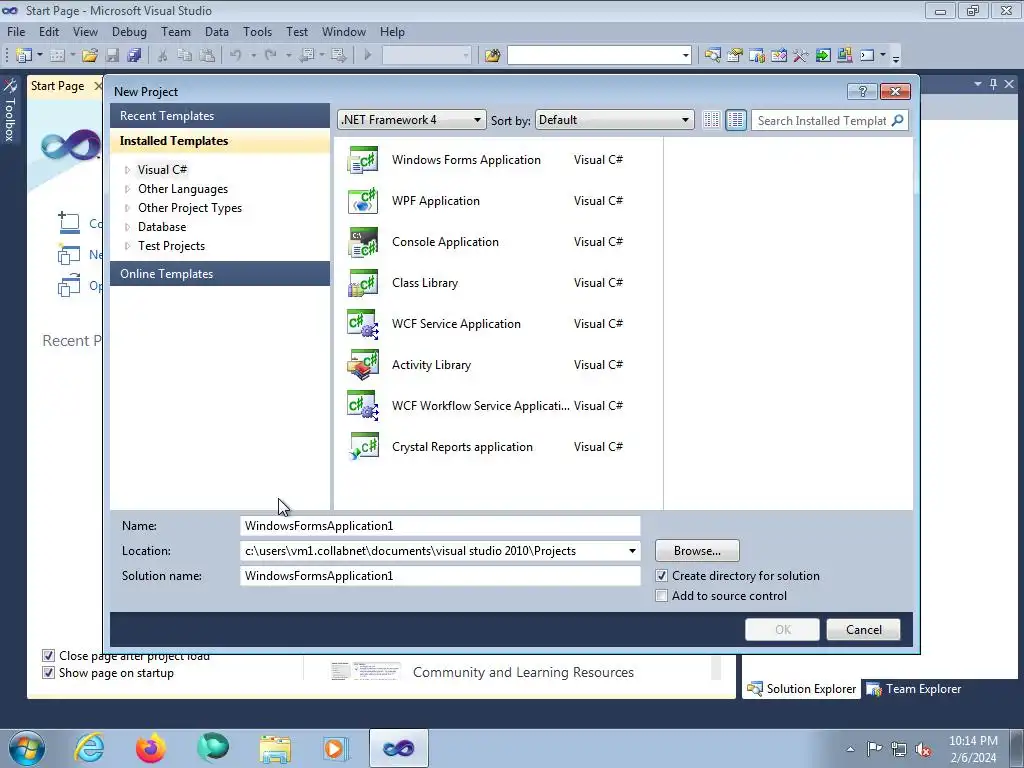Click the Cut scissors toolbar icon
Viewport: 1024px width, 768px height.
click(x=163, y=56)
